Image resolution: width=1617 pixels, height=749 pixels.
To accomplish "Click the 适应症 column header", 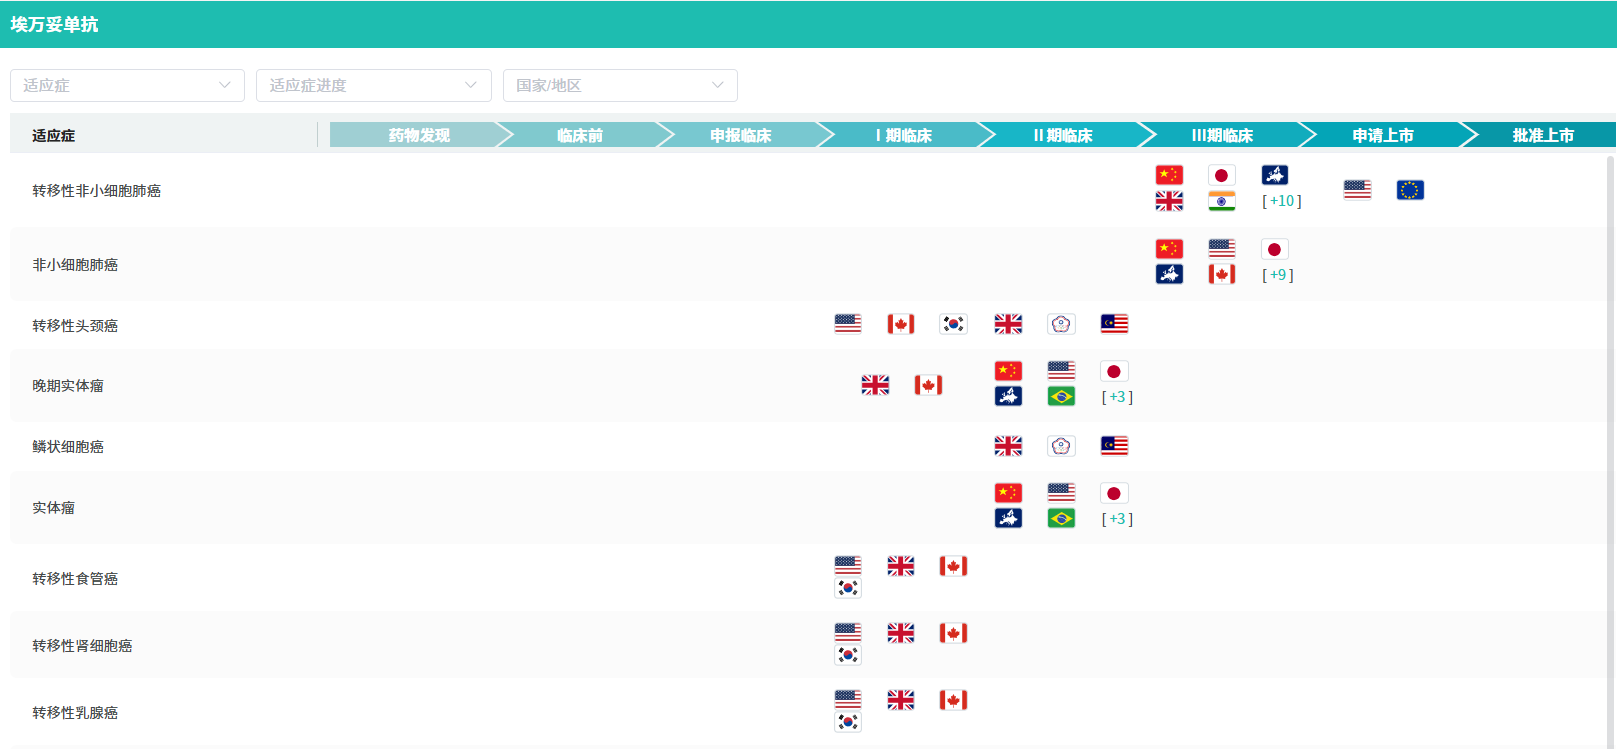I will coord(53,136).
